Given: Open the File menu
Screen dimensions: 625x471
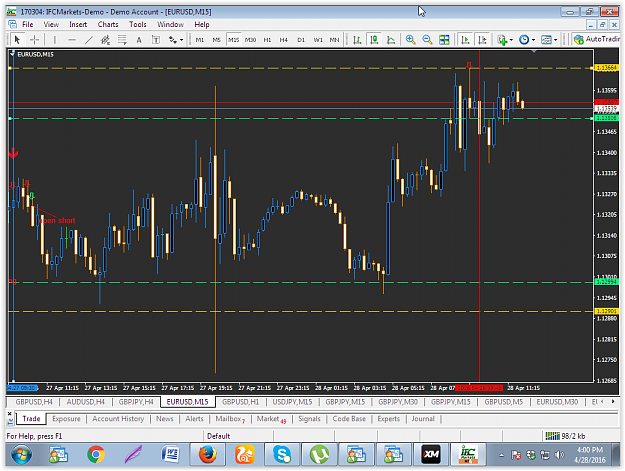Looking at the screenshot, I should coord(28,24).
